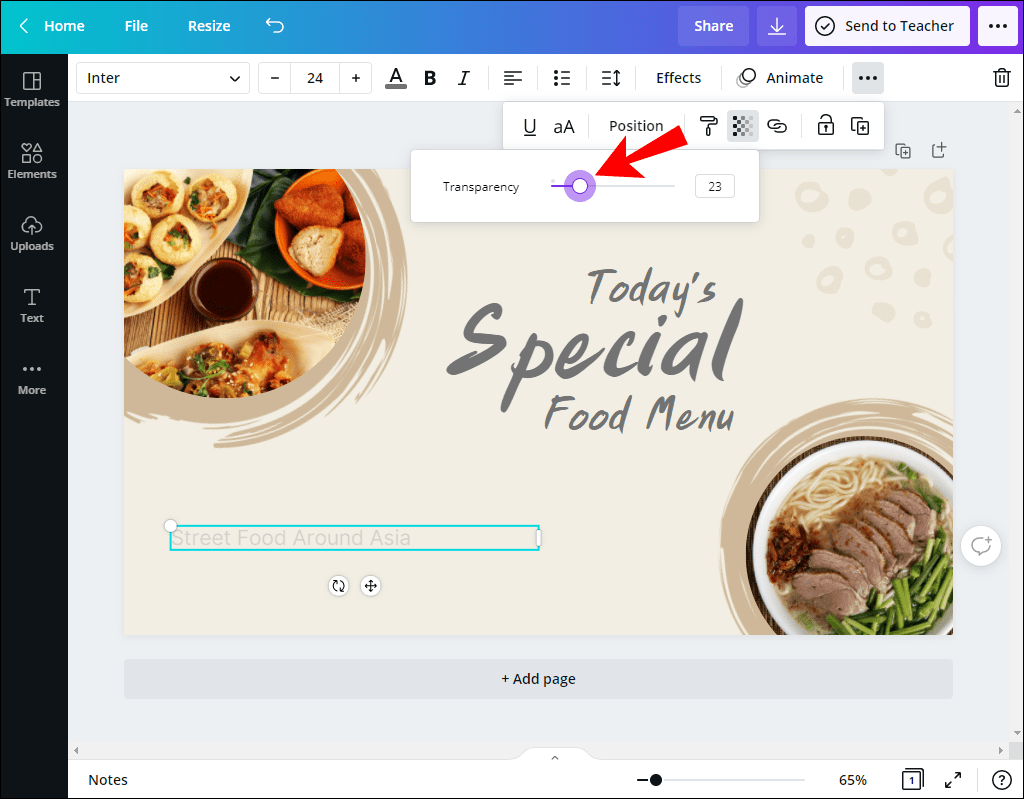Open the Uploads panel

(x=31, y=232)
